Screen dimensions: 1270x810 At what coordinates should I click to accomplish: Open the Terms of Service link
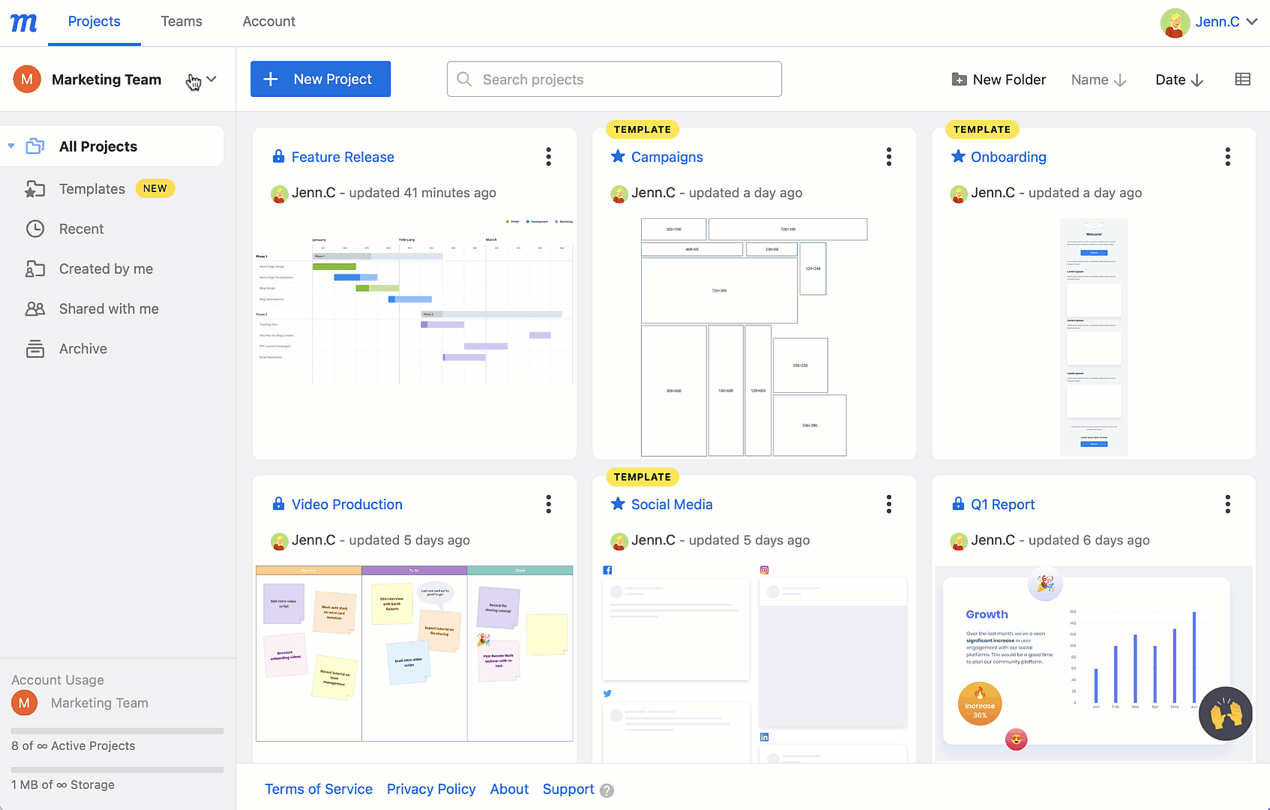coord(318,789)
